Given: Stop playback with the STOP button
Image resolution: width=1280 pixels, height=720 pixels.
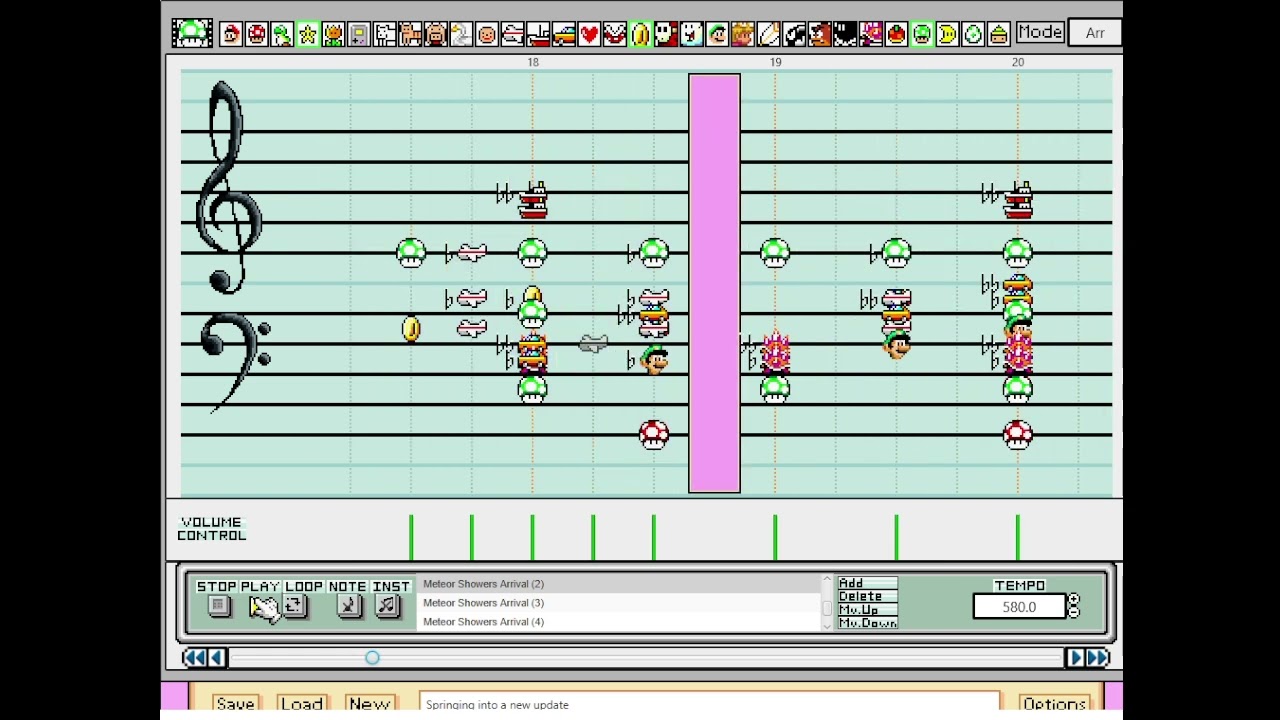Looking at the screenshot, I should click(x=219, y=606).
